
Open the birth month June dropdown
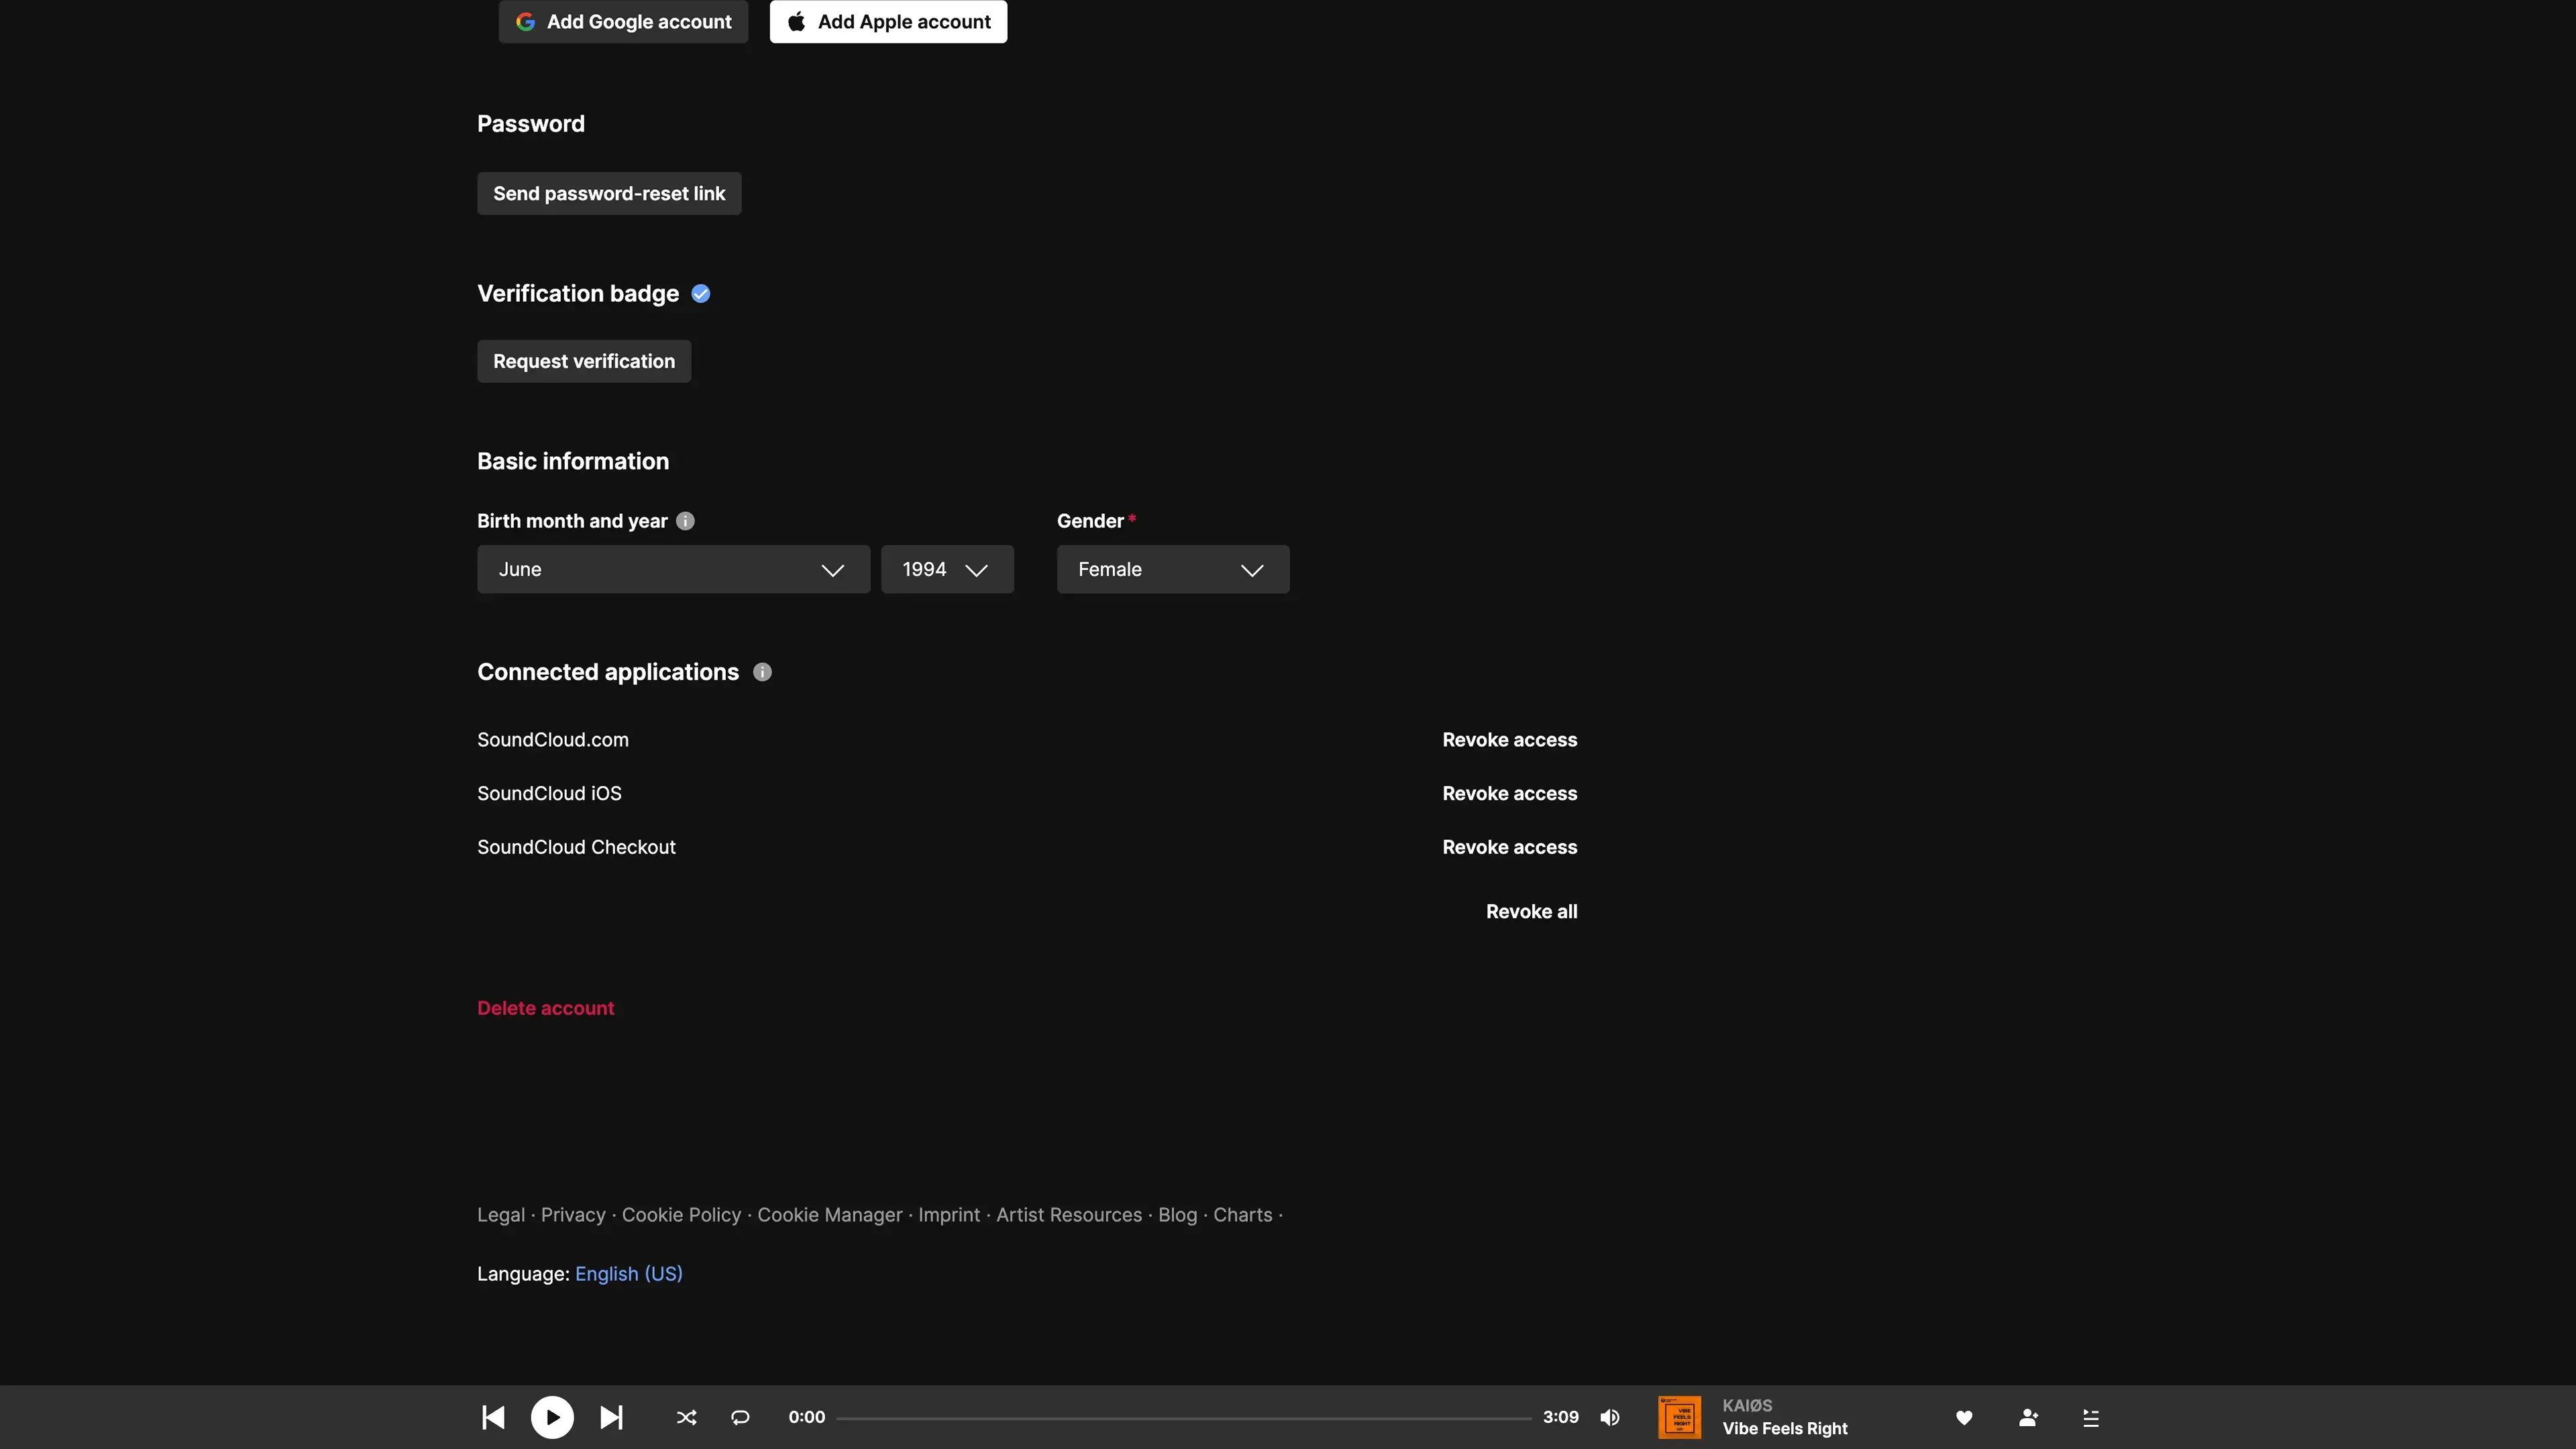(x=673, y=569)
